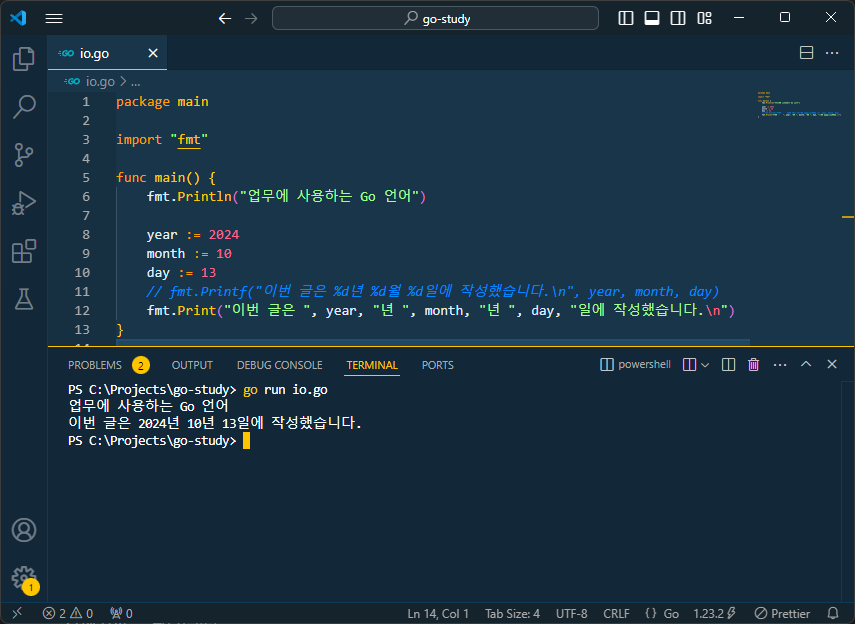Kill terminal with trash icon
855x624 pixels.
pos(753,365)
